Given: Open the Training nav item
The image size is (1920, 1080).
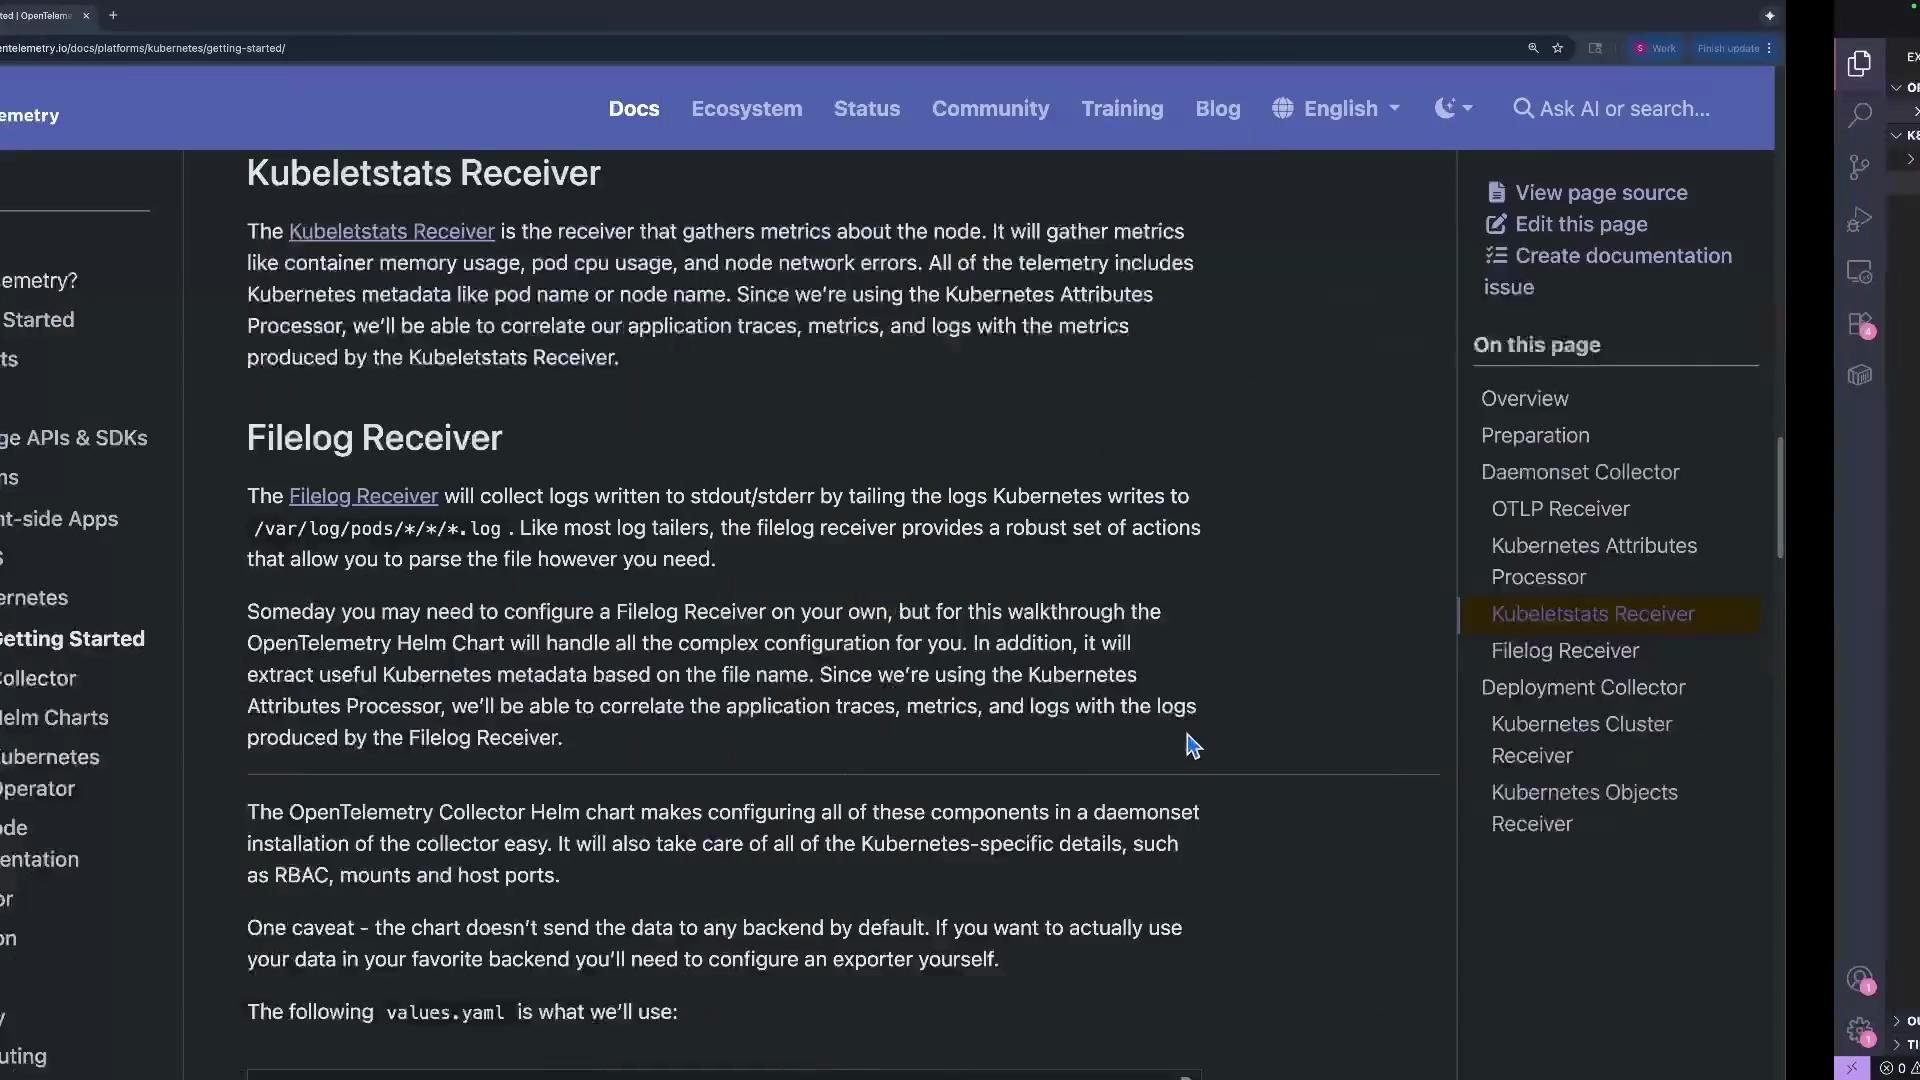Looking at the screenshot, I should tap(1122, 108).
